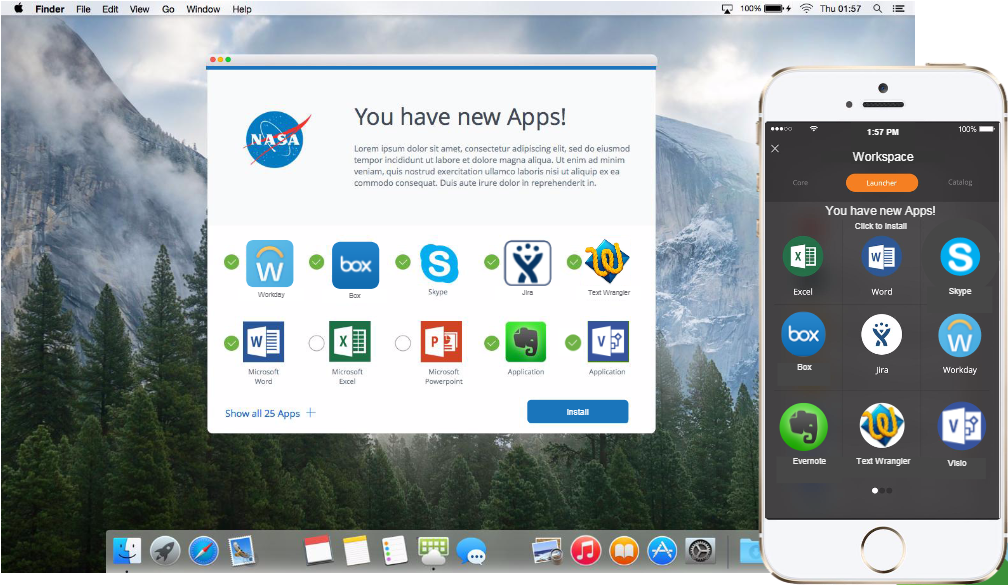Open the Go menu

(x=168, y=9)
